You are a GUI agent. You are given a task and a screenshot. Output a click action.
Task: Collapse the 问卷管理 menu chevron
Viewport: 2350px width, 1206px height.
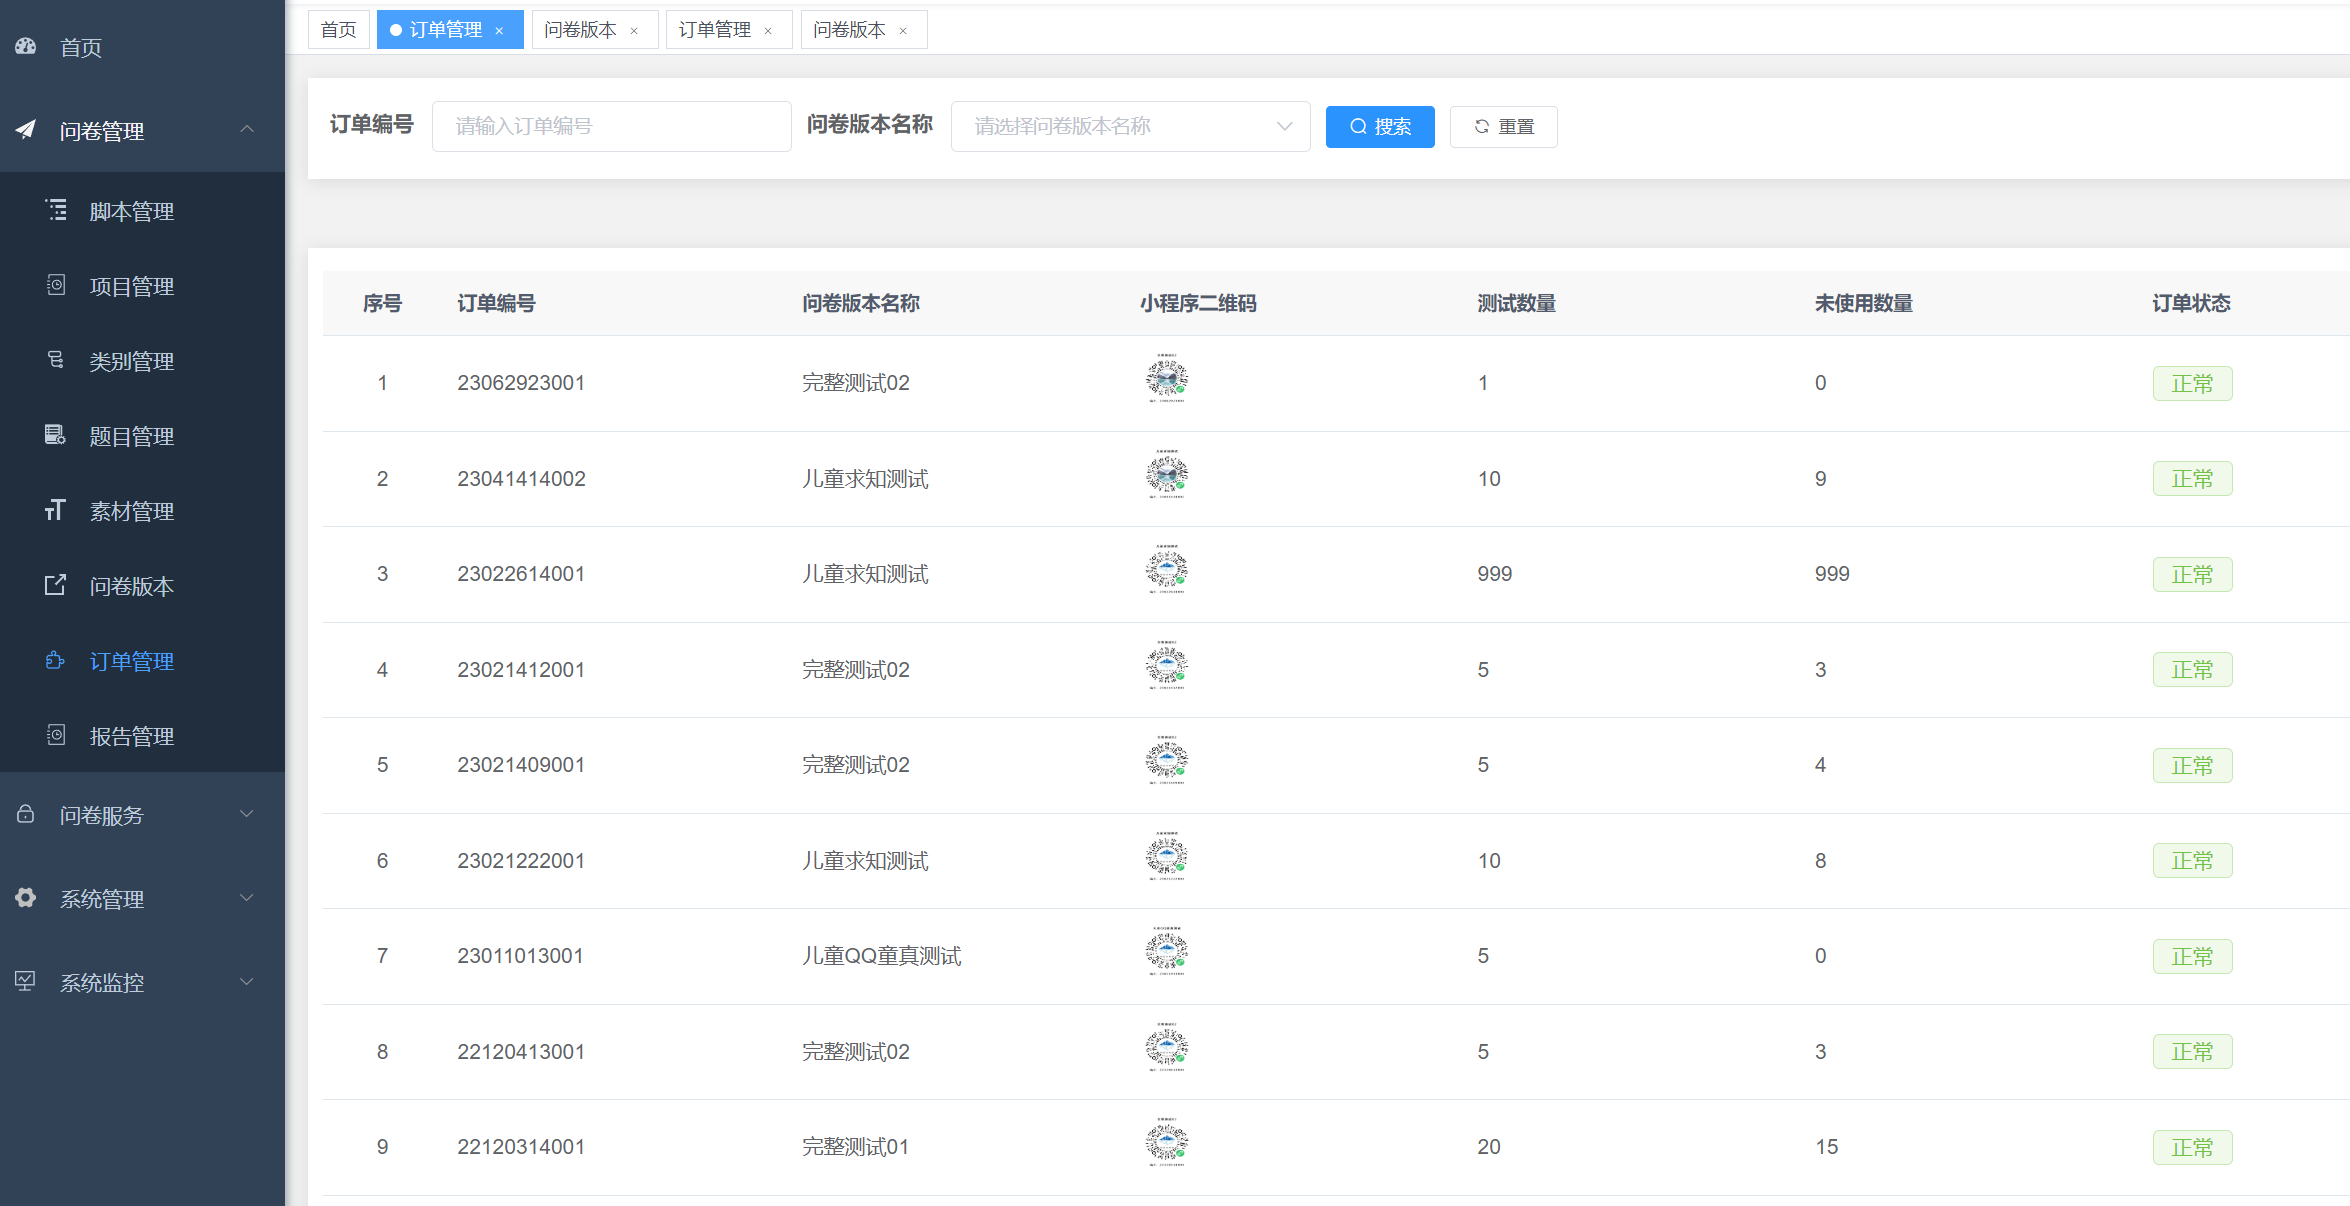point(247,129)
